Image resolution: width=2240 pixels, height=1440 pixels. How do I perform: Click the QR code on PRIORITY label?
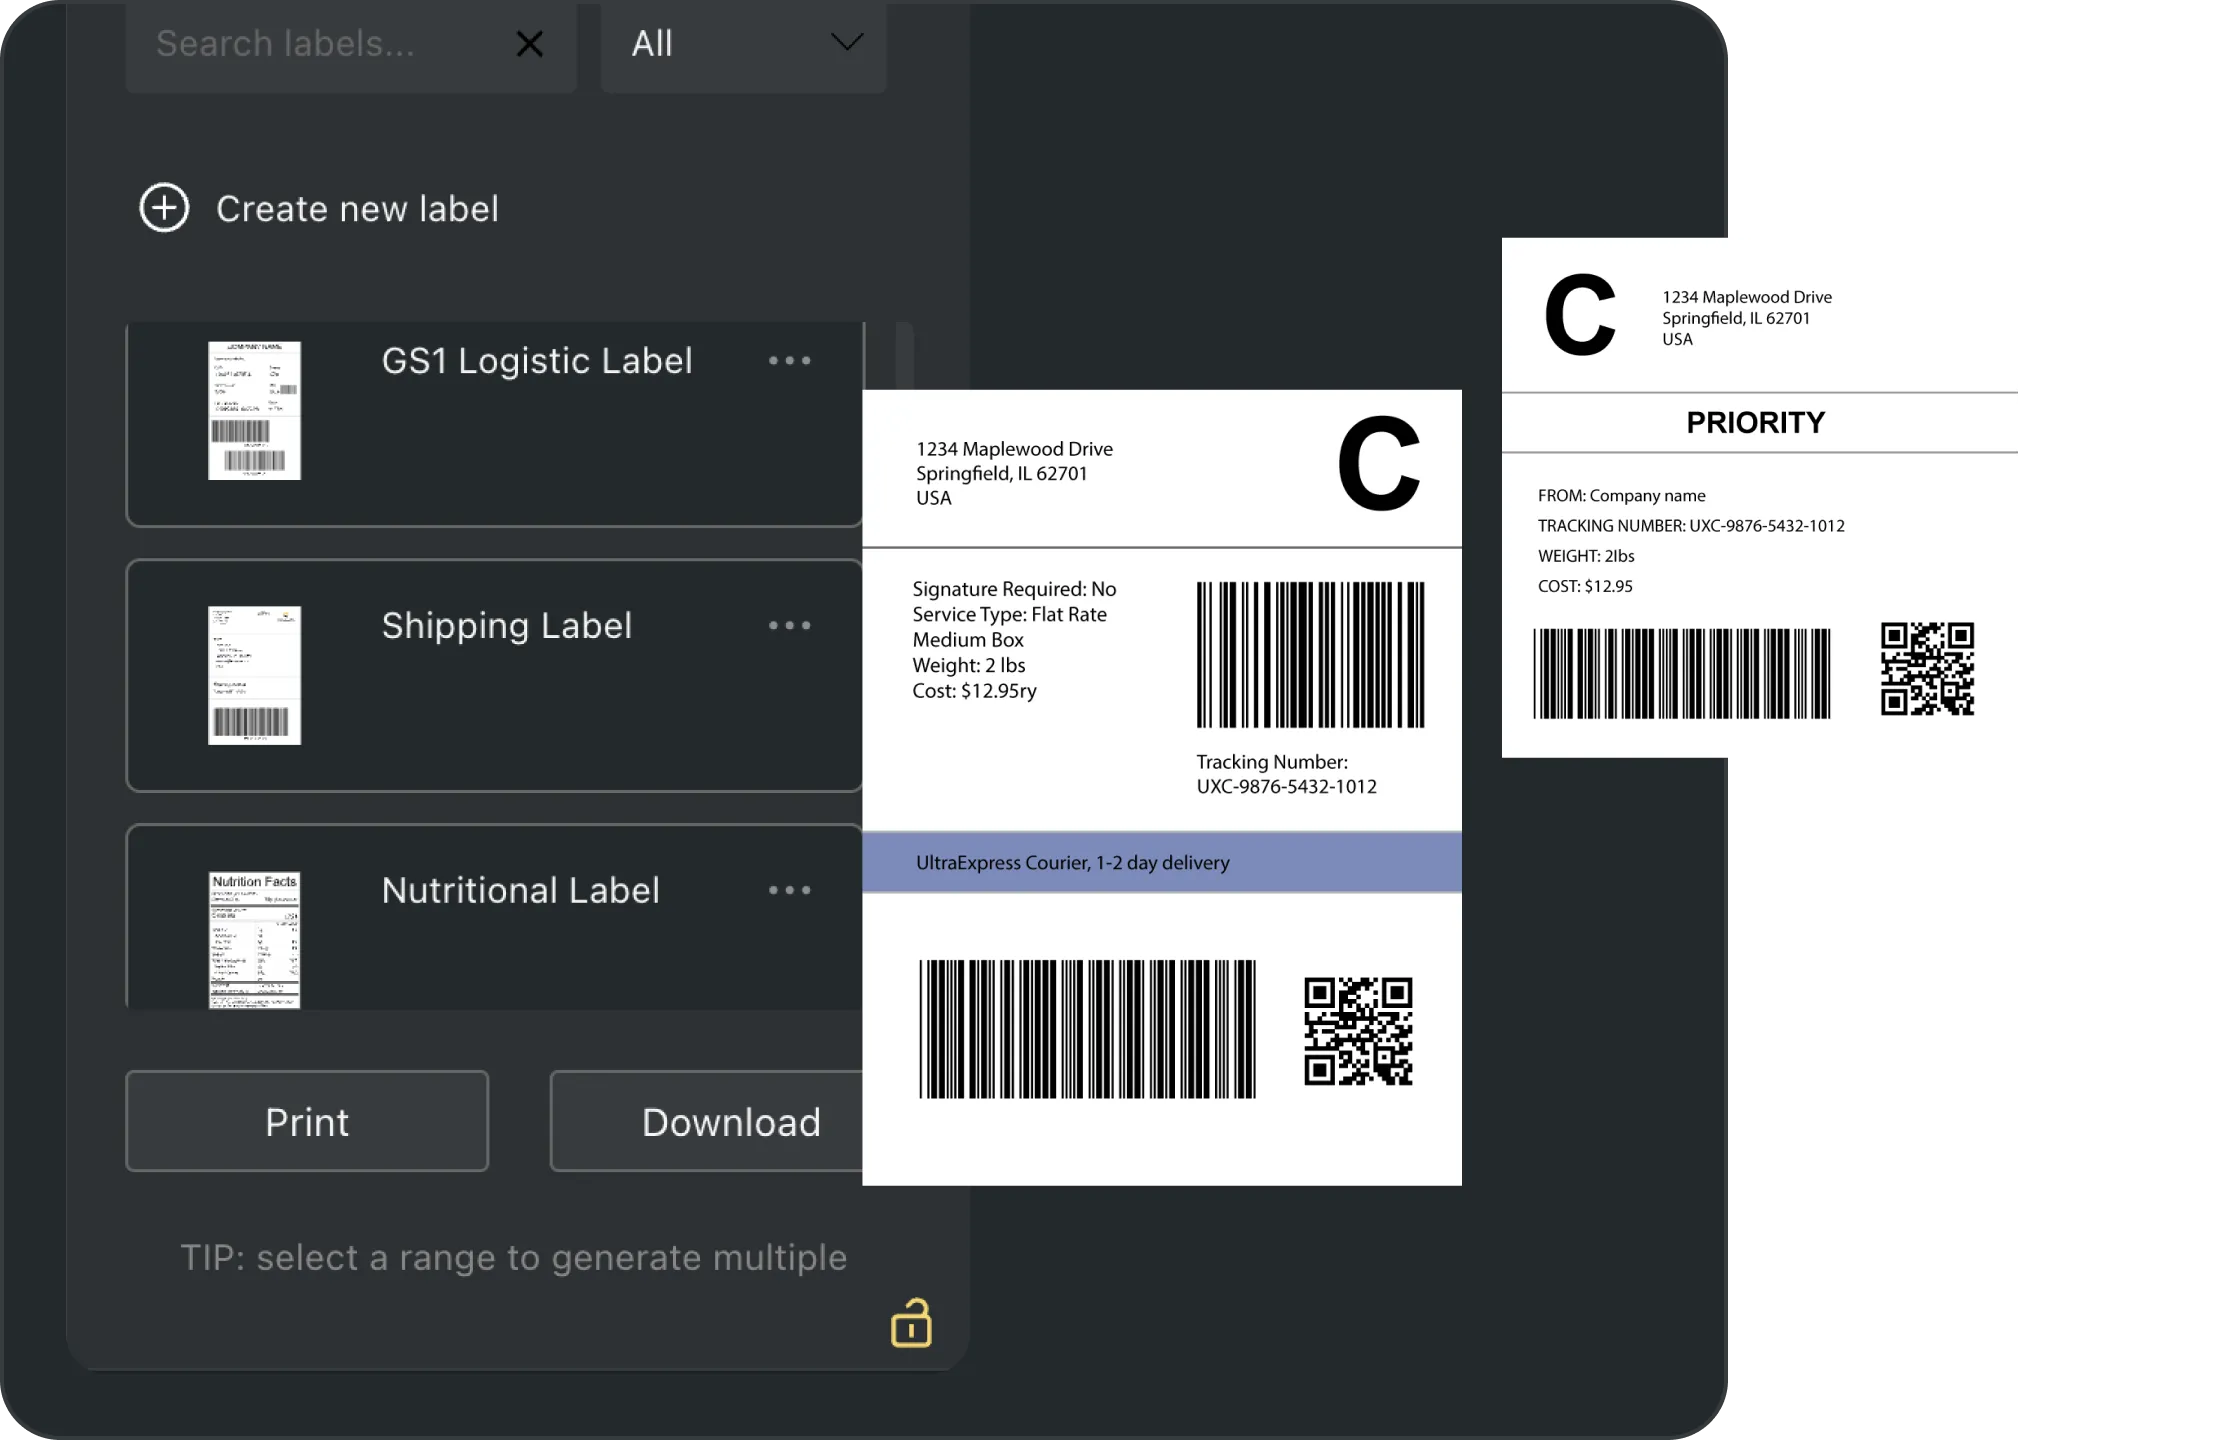(x=1926, y=669)
